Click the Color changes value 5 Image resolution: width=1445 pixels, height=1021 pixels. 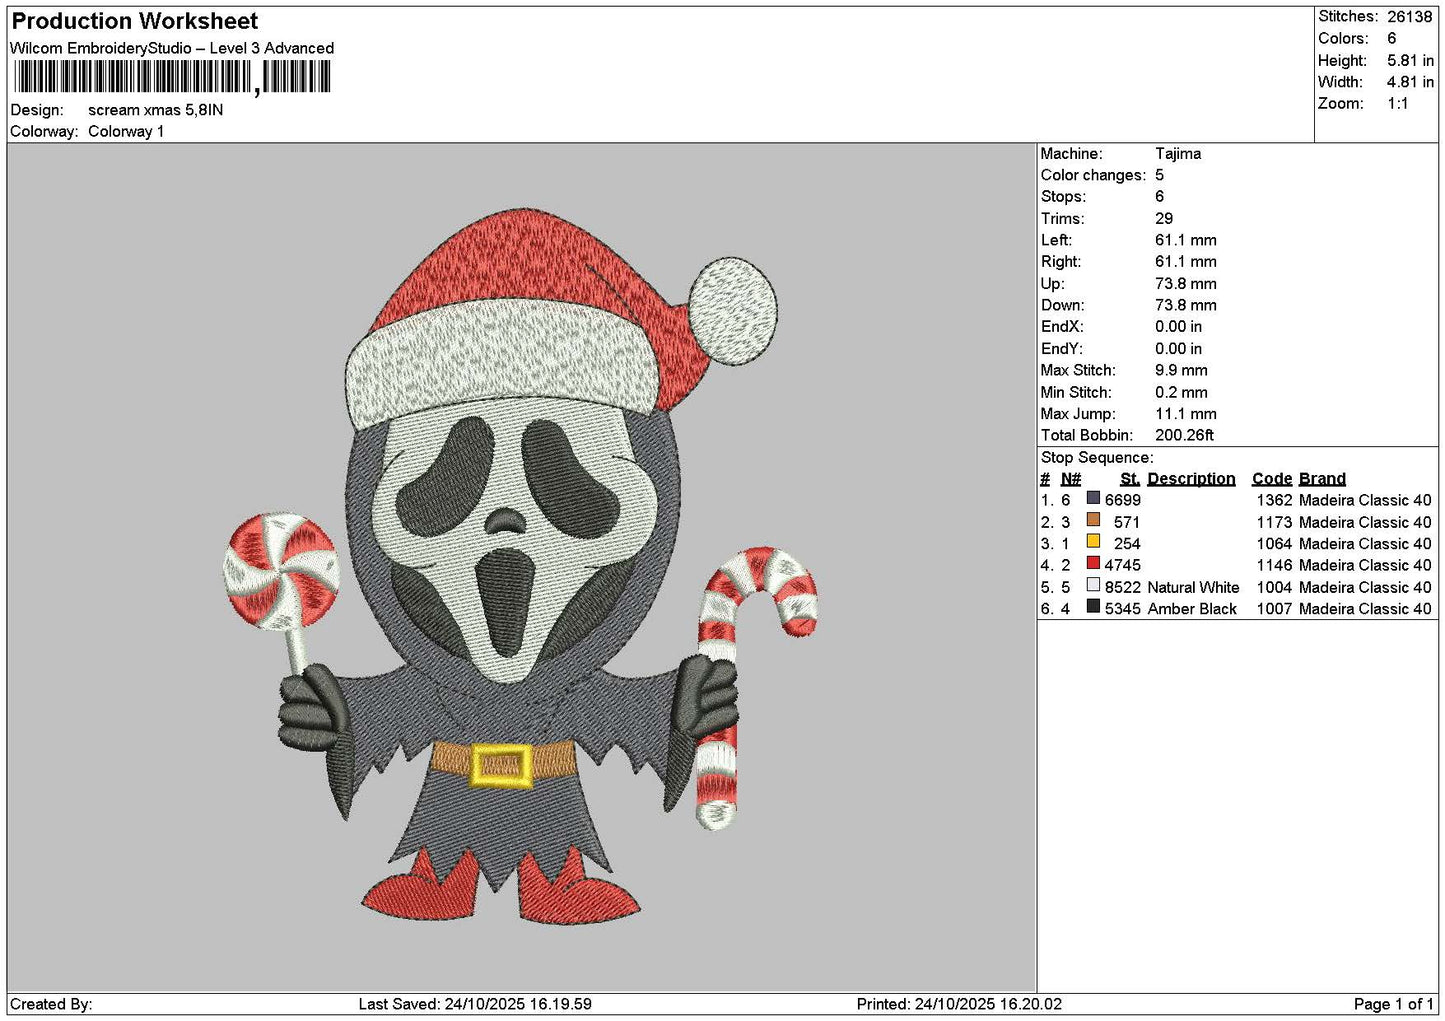[x=1160, y=175]
